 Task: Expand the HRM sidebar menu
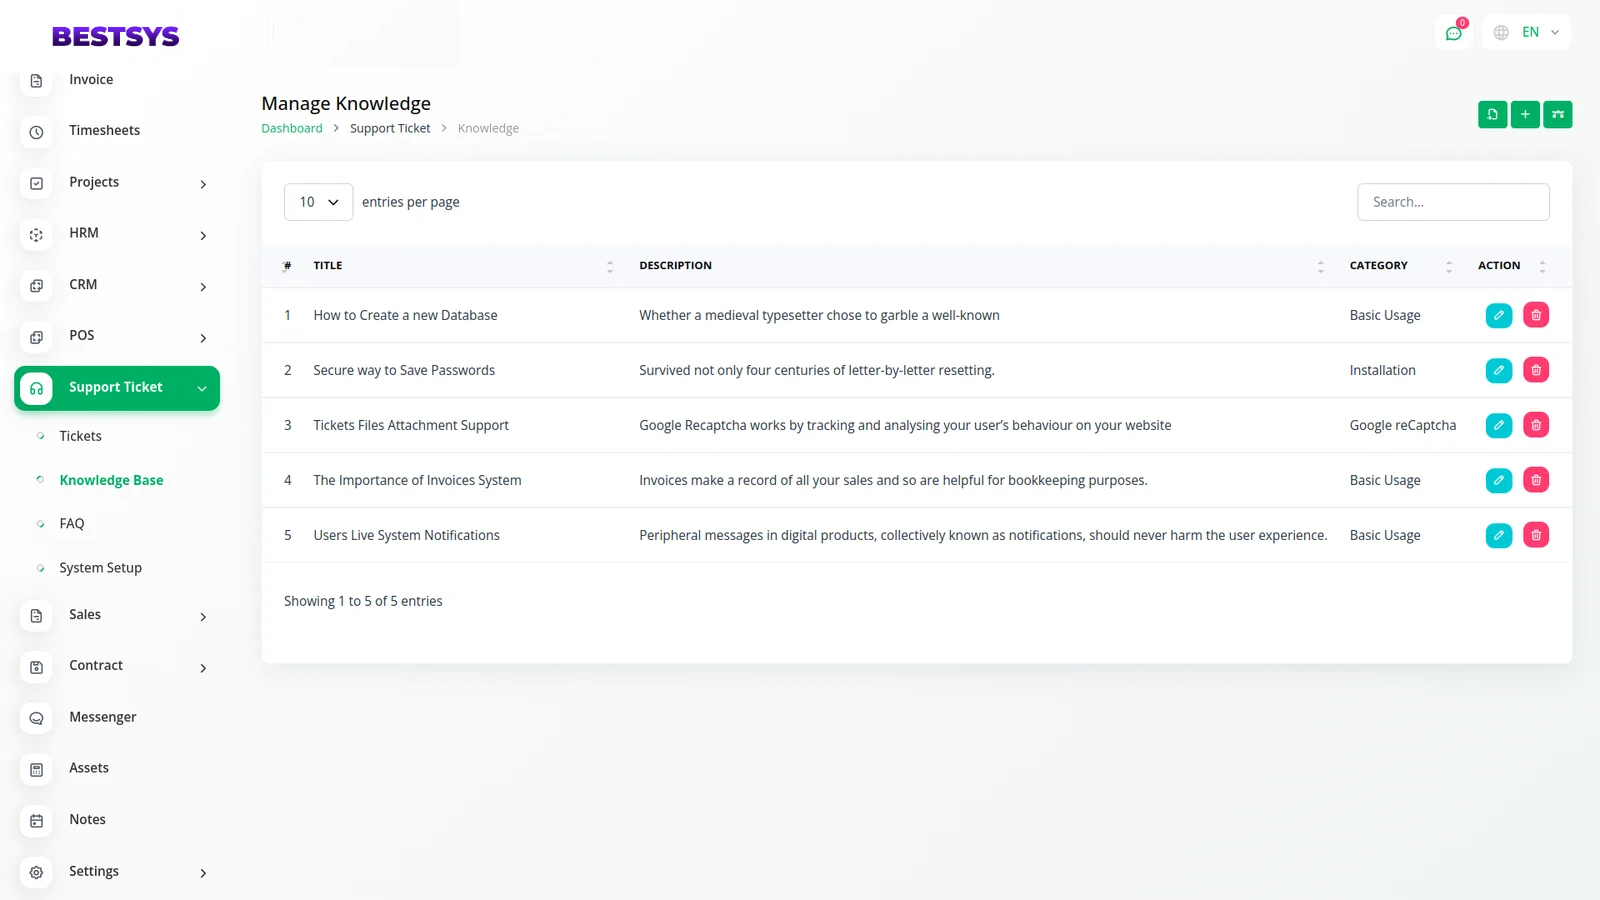pos(117,234)
